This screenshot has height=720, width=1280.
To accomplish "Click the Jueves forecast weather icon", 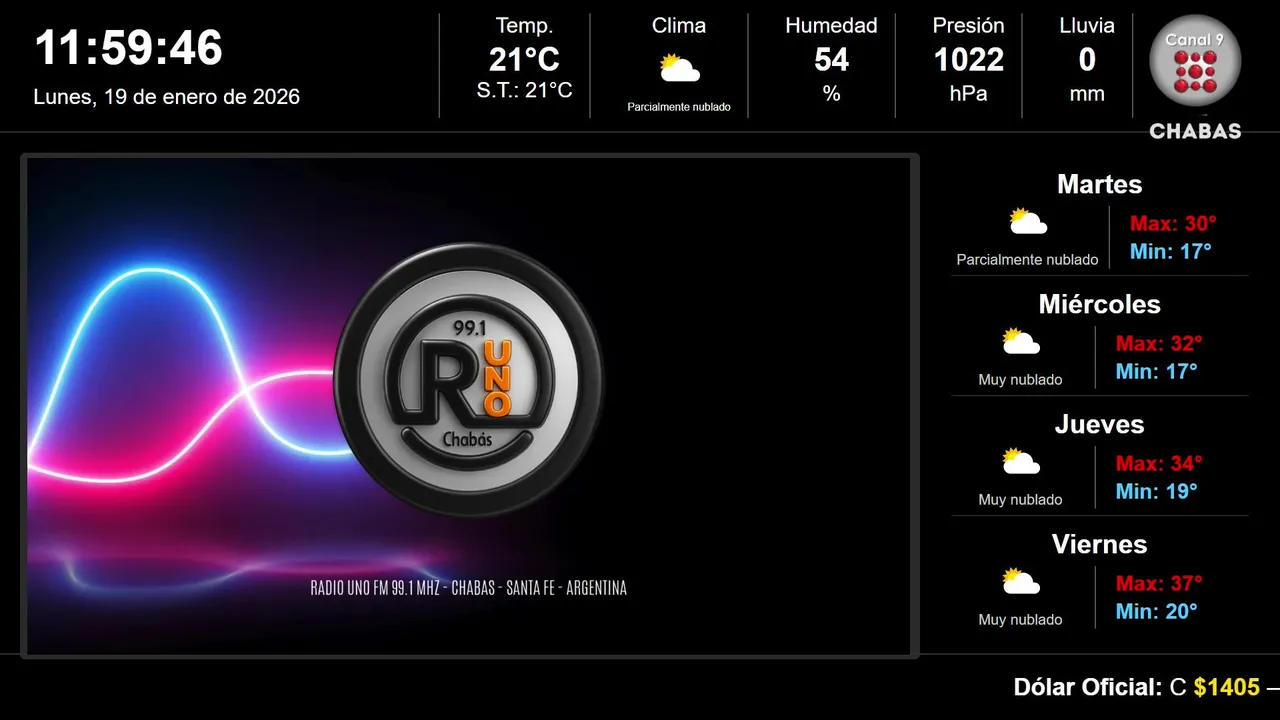I will click(x=1021, y=461).
